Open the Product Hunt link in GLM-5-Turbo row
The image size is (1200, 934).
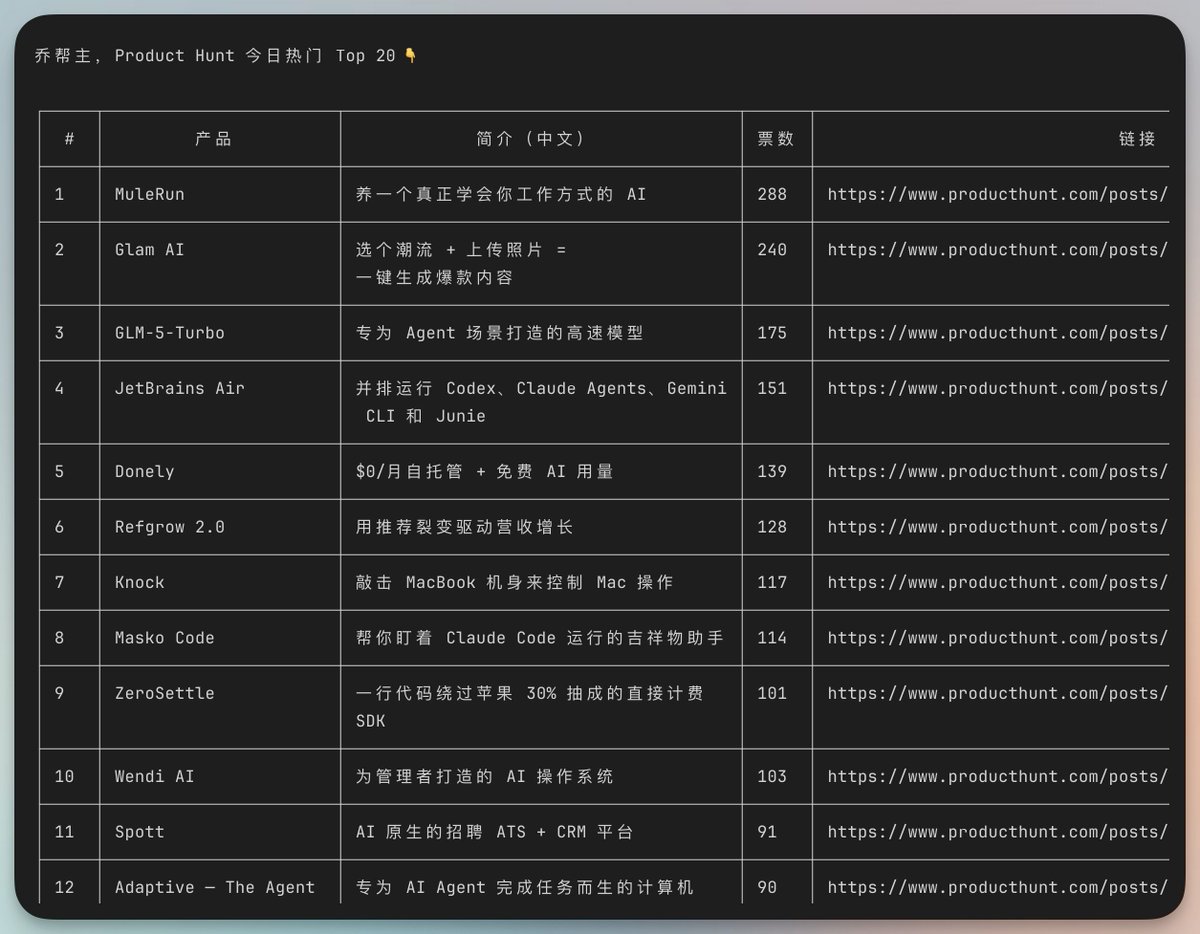click(998, 333)
